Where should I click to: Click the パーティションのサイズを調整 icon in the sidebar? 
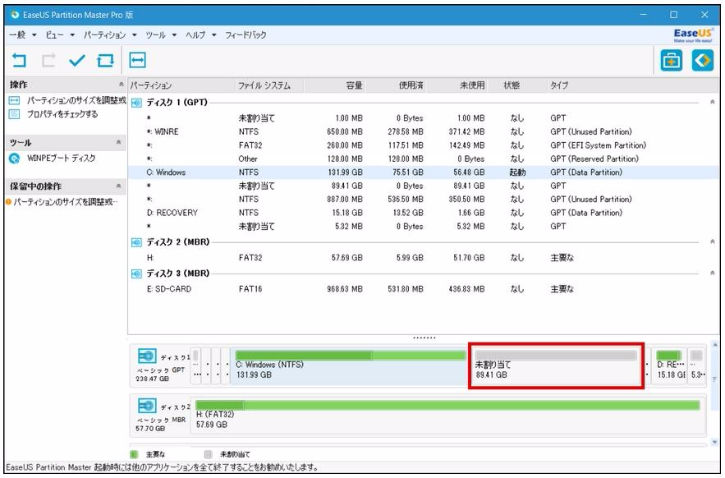click(14, 100)
